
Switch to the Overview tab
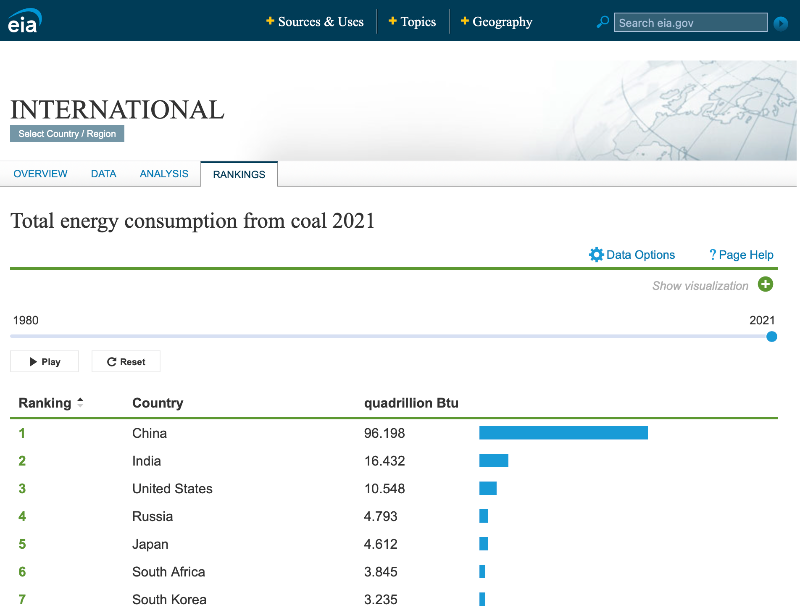(x=40, y=173)
